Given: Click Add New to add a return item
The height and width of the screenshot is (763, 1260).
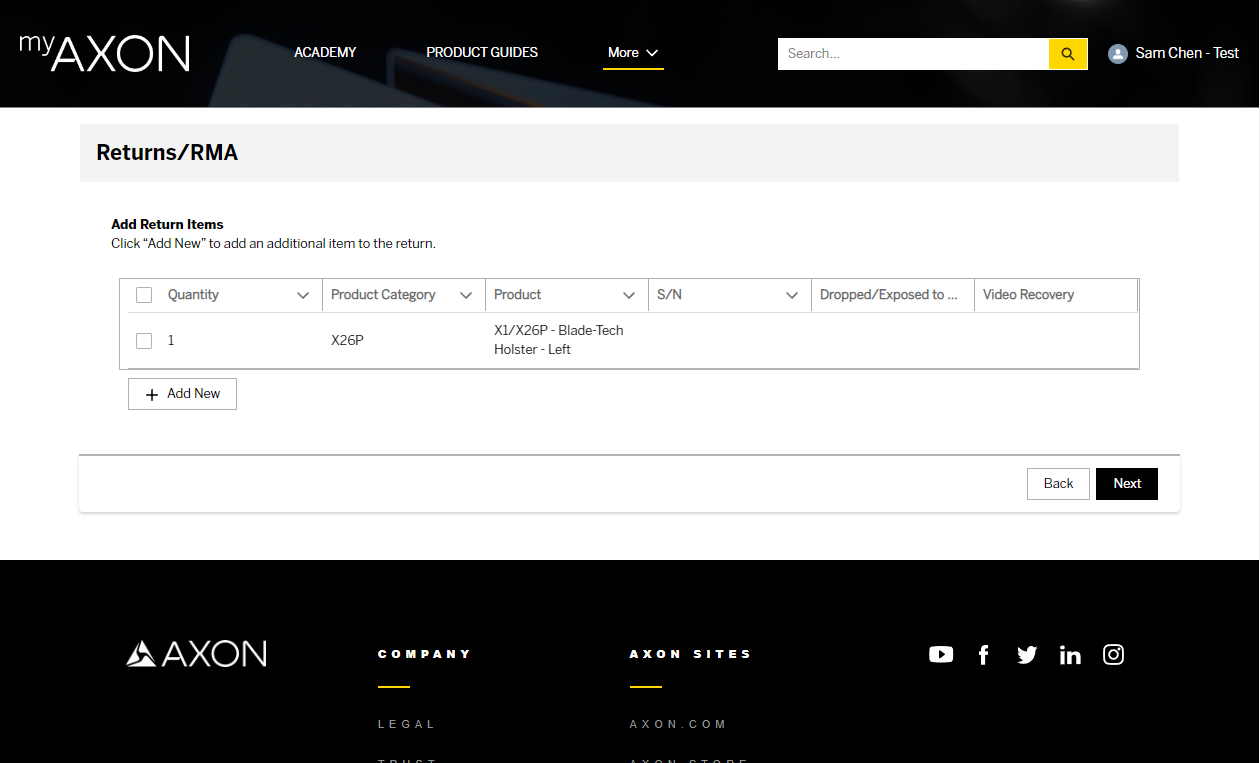Looking at the screenshot, I should pos(182,393).
